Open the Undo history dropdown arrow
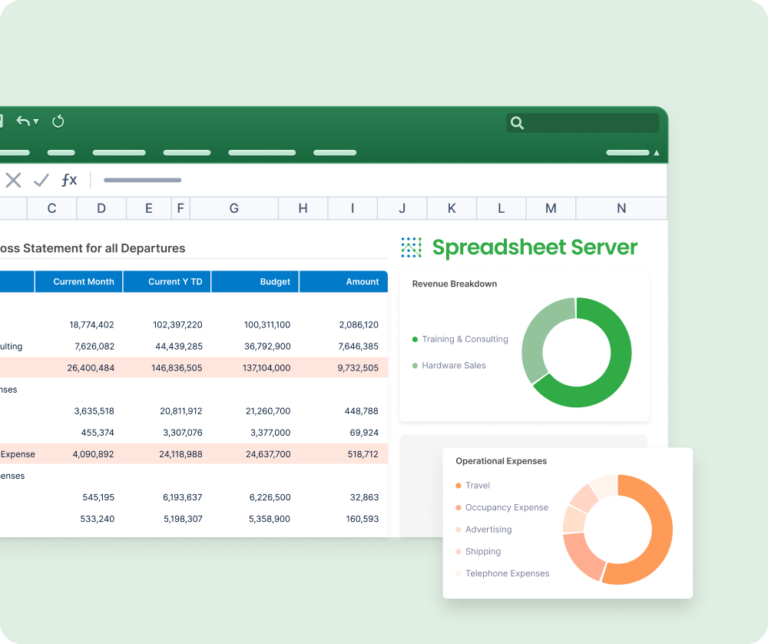Screen dimensions: 768x644 tap(36, 121)
